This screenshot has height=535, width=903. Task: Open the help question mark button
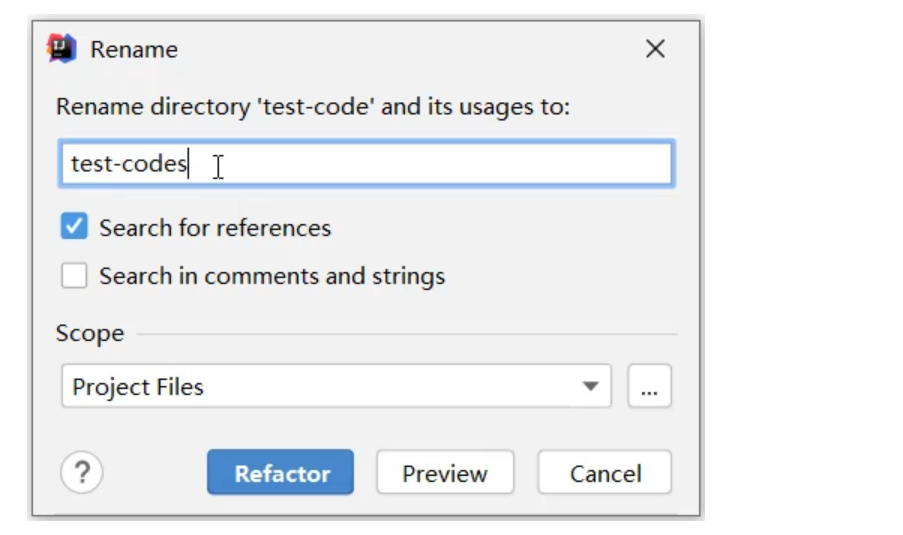[x=82, y=473]
